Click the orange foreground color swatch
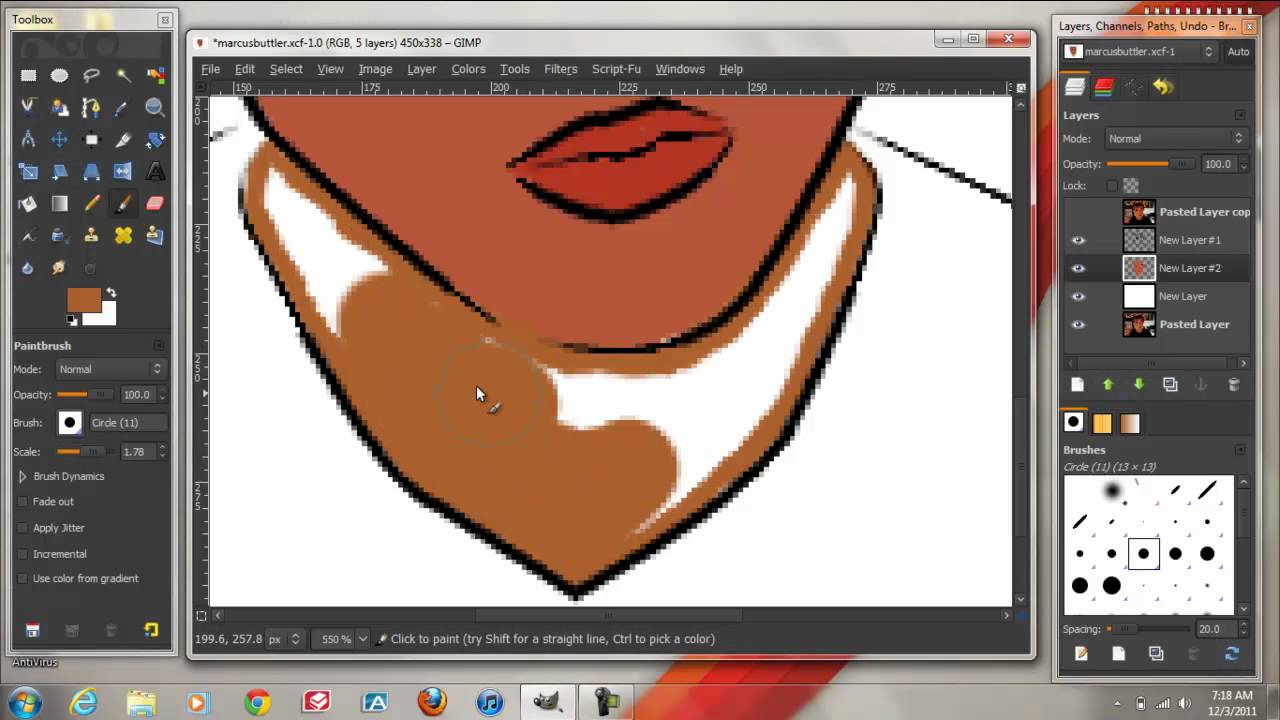1280x720 pixels. tap(84, 298)
